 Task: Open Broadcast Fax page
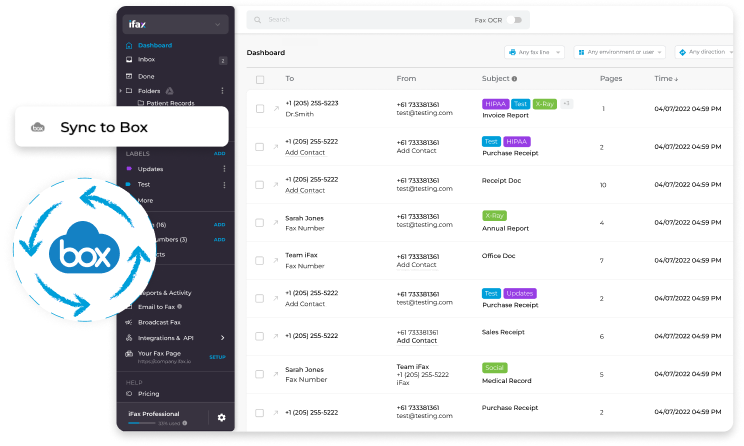[159, 323]
